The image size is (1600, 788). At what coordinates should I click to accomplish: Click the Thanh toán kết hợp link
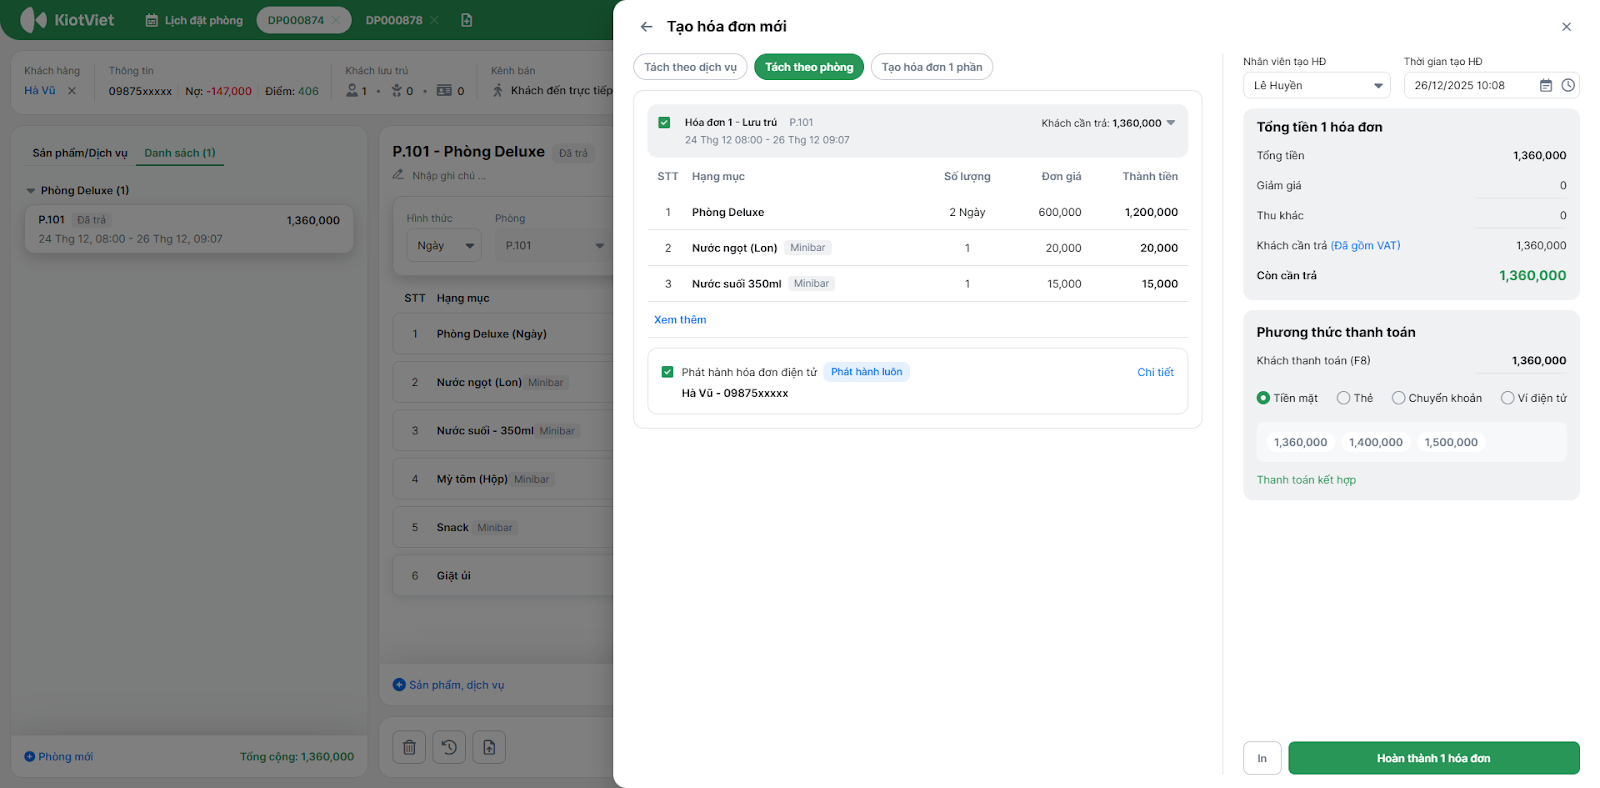[x=1306, y=480]
